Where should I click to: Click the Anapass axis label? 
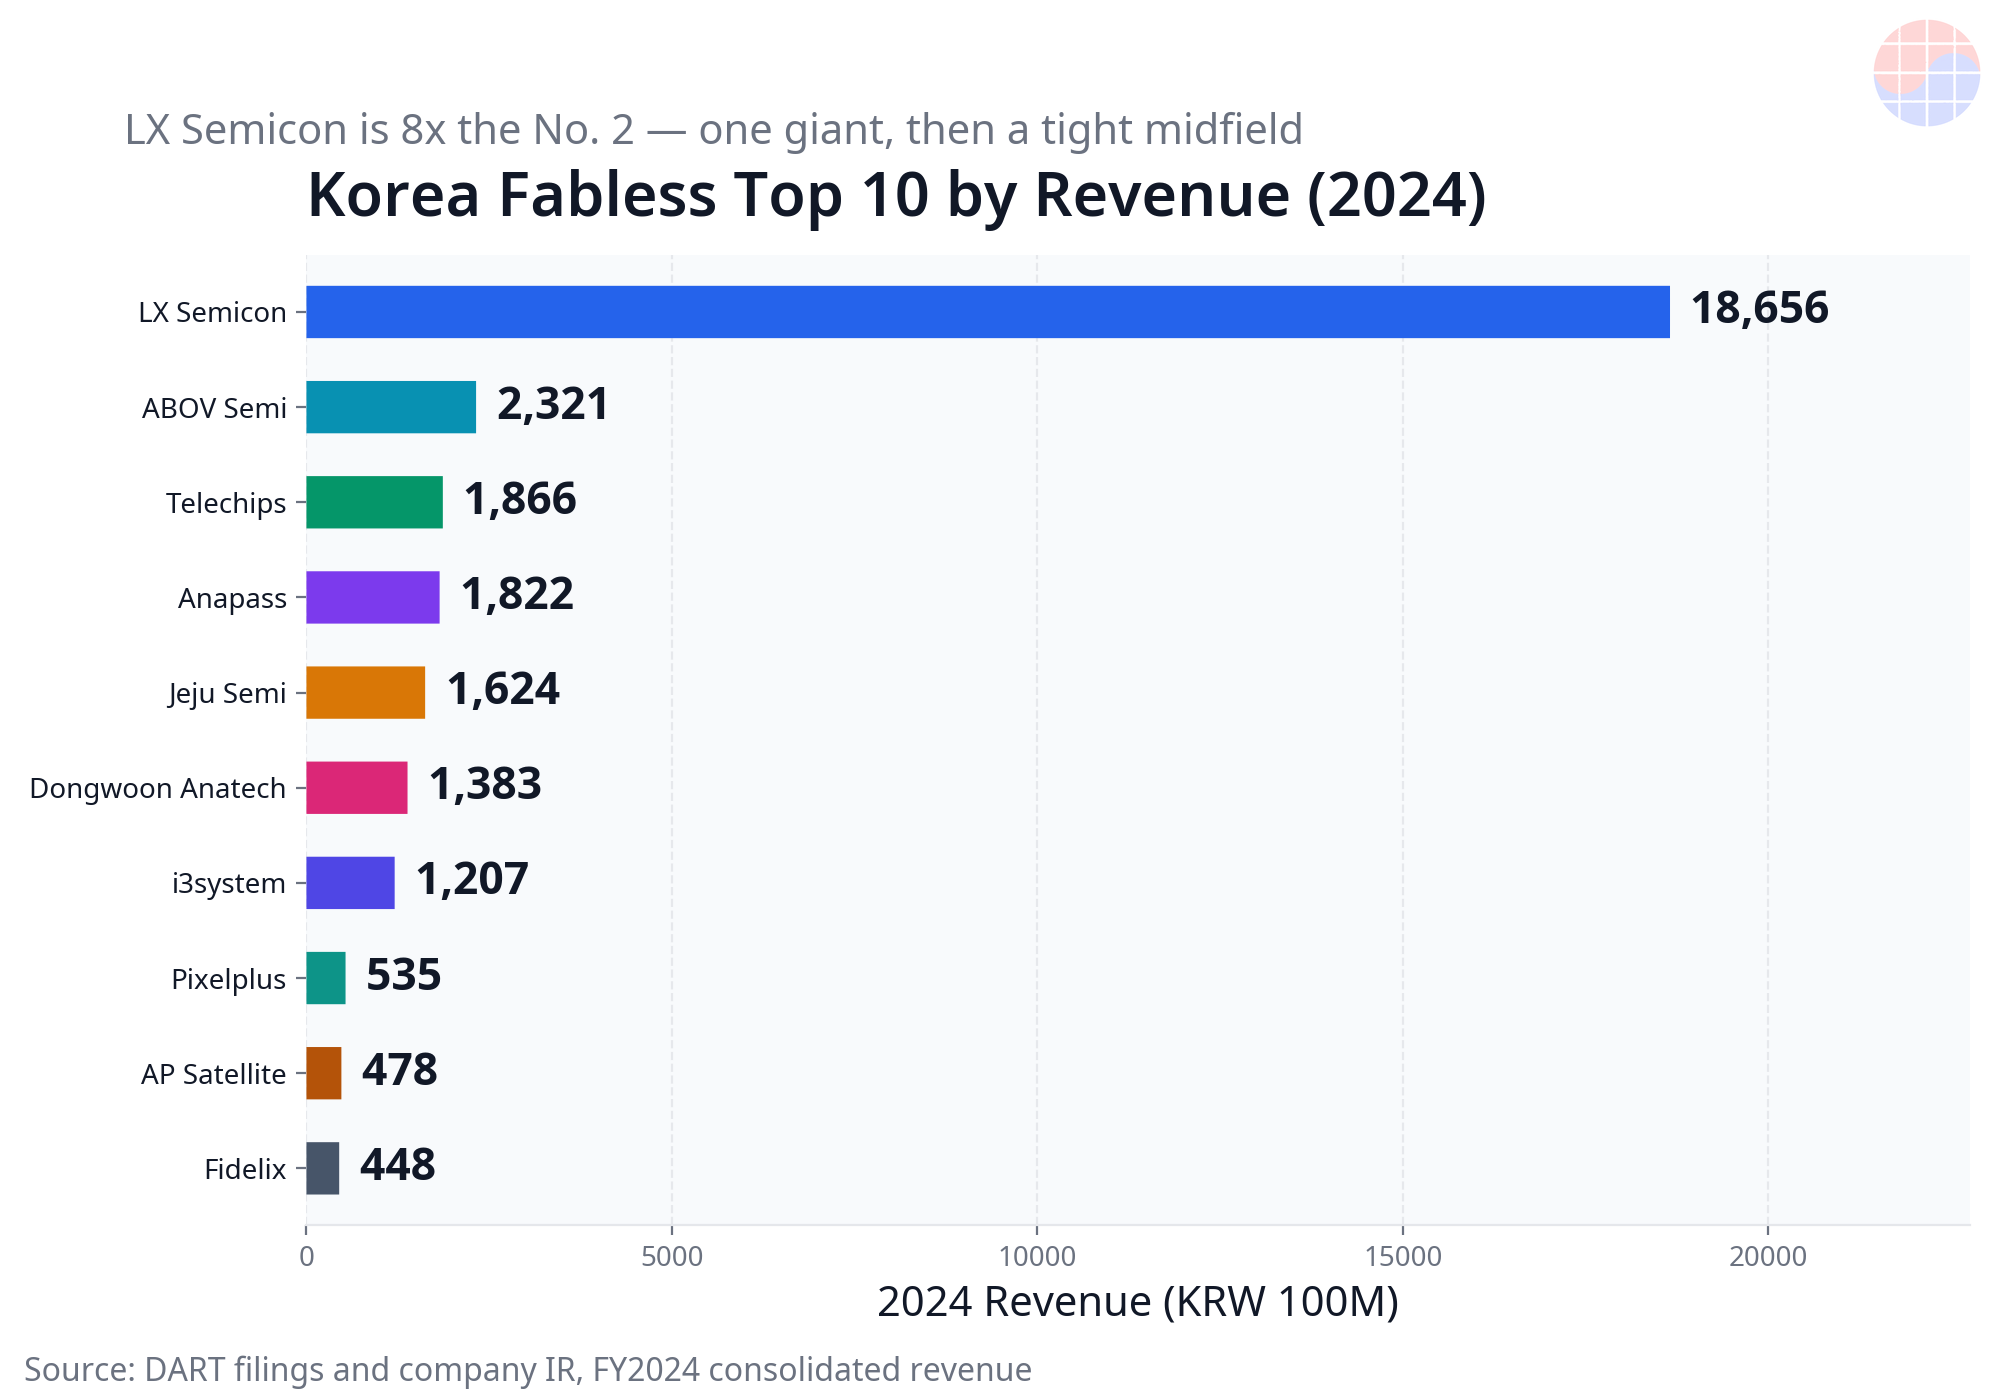[232, 598]
